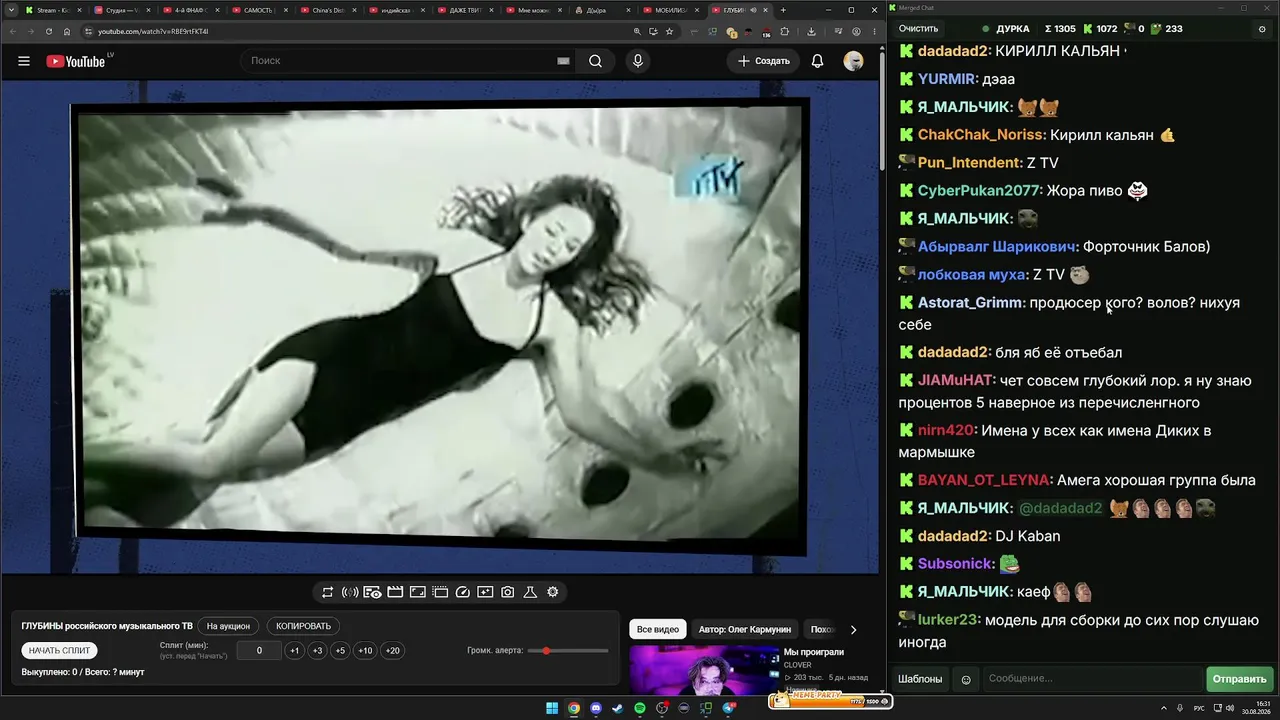Click username BAYAN_OT_LEYNA in chat
This screenshot has width=1280, height=720.
tap(984, 480)
